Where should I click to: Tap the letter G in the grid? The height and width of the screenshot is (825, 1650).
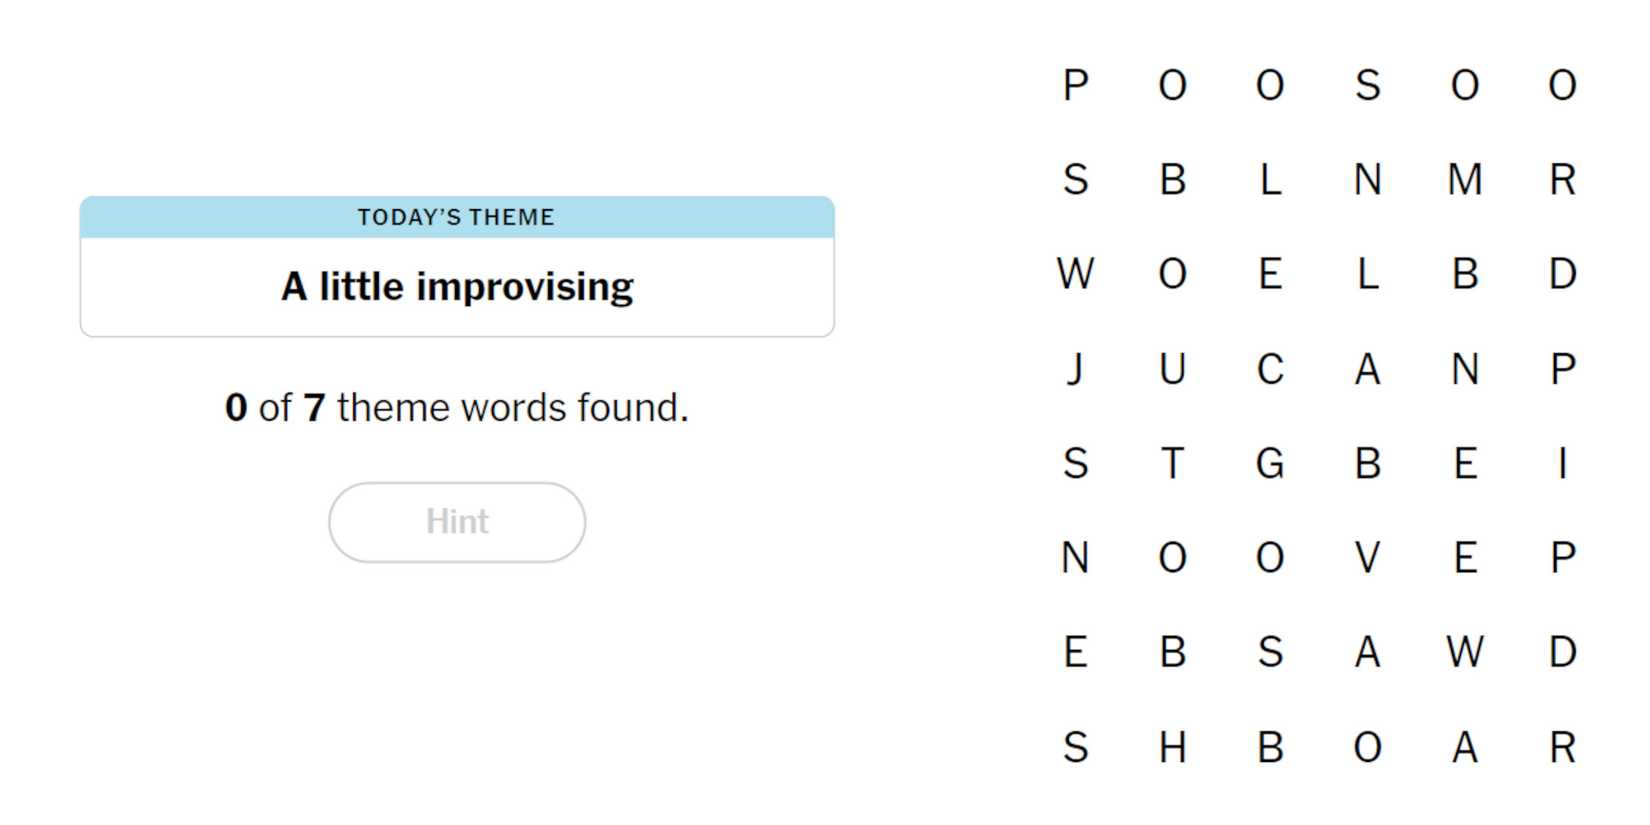pos(1270,463)
